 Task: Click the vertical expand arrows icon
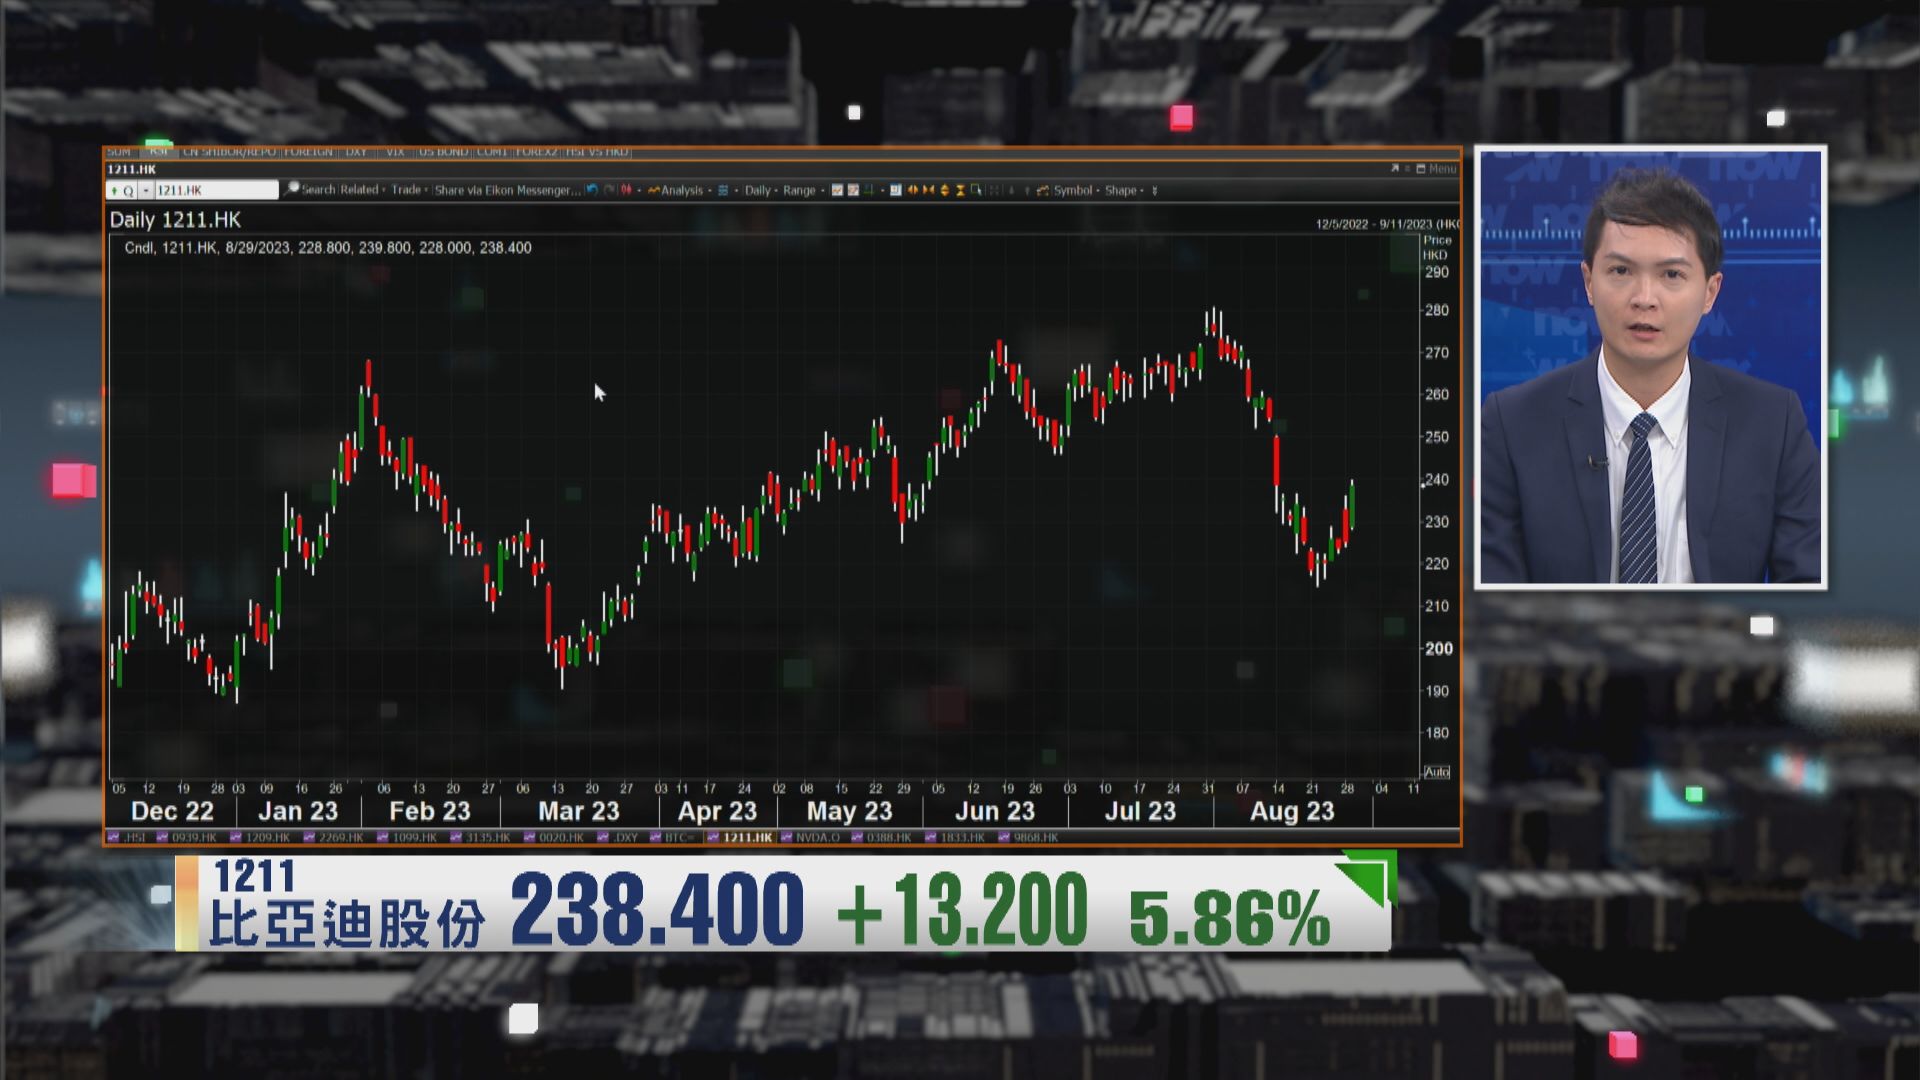pyautogui.click(x=945, y=190)
